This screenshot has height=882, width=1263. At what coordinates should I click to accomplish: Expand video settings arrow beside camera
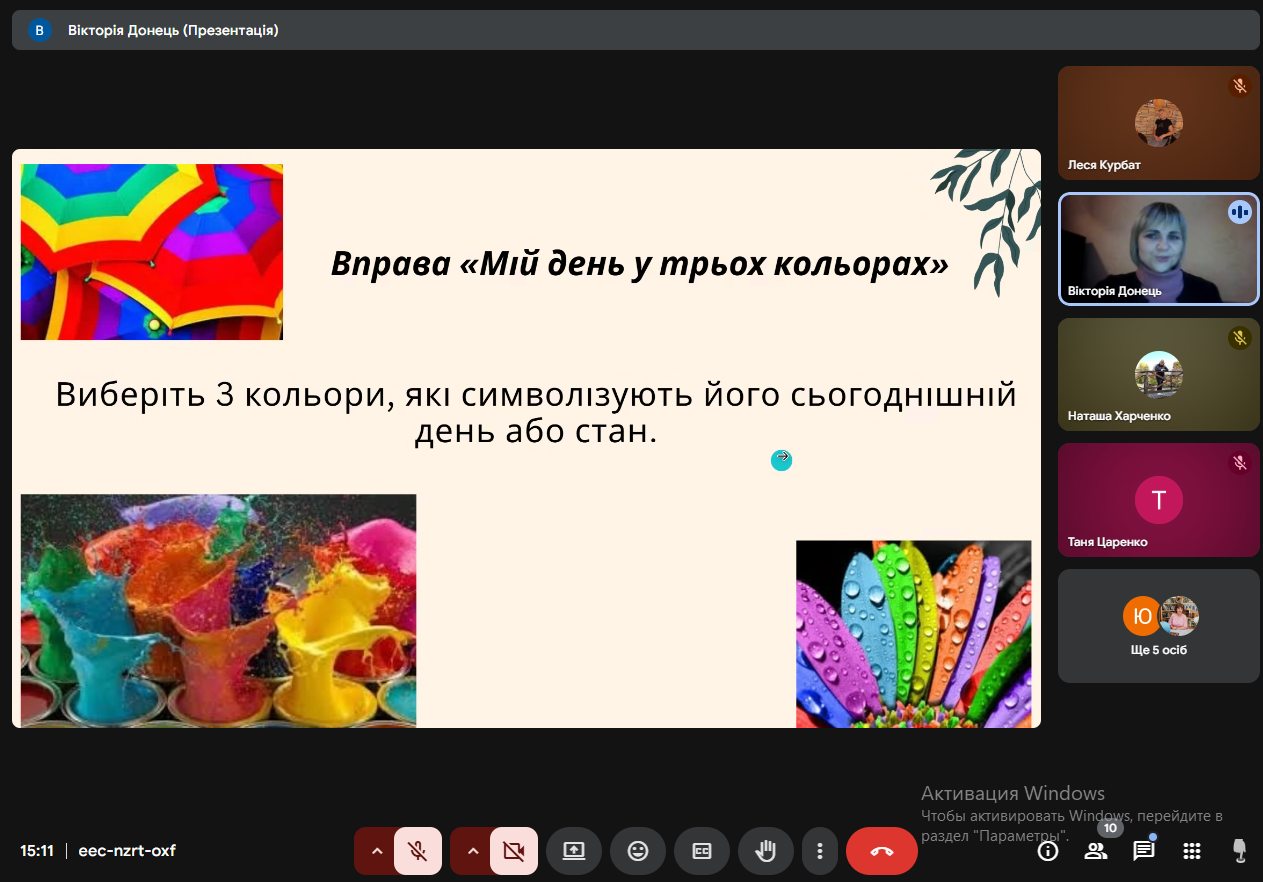coord(473,851)
